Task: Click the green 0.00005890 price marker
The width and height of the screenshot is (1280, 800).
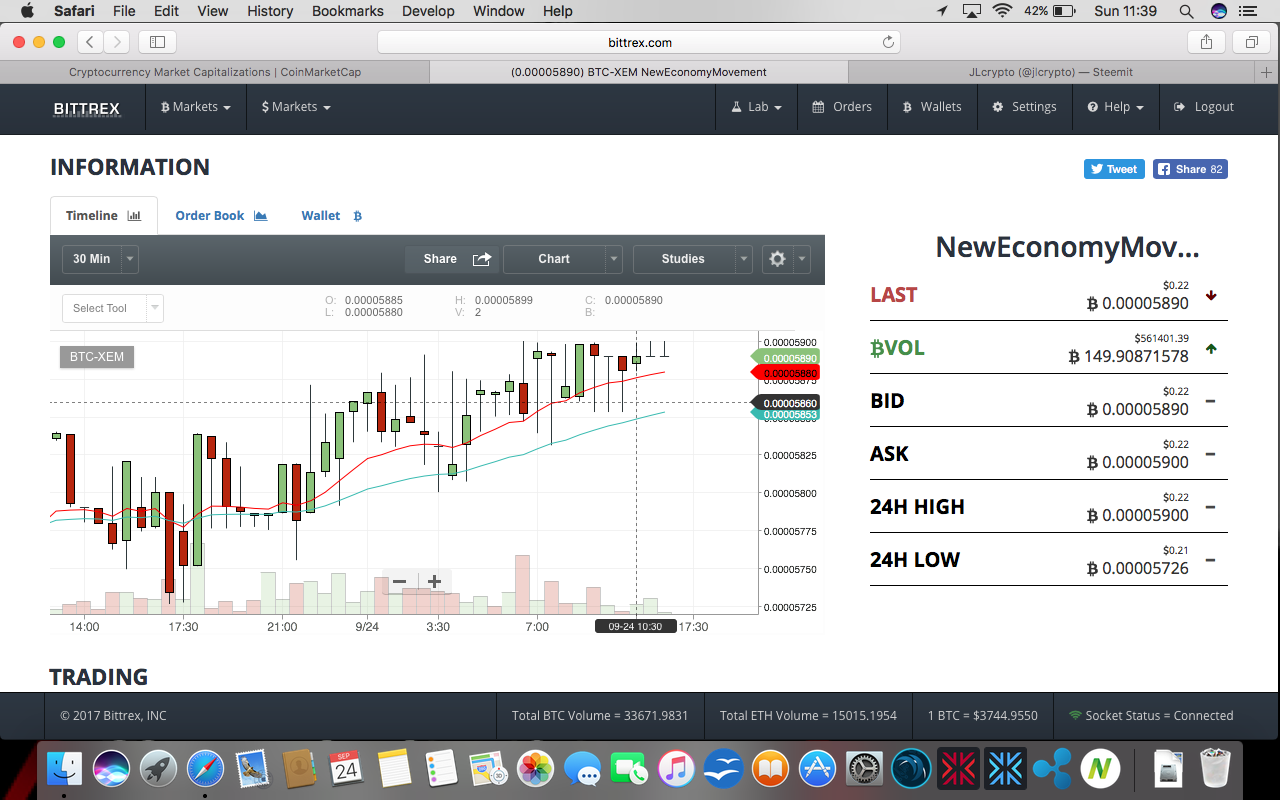Action: coord(786,358)
